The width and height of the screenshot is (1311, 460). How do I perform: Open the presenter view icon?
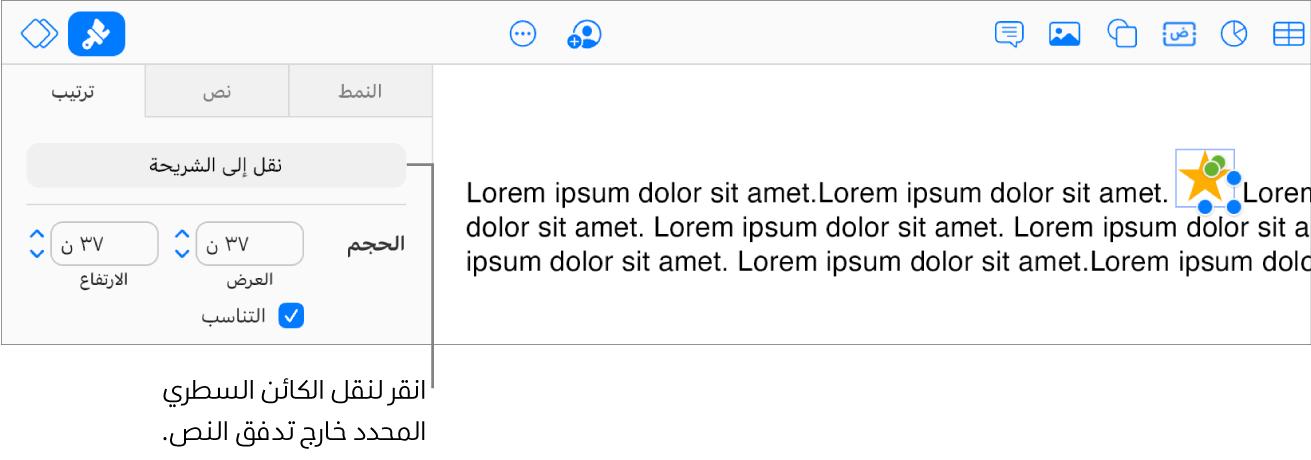tap(40, 34)
